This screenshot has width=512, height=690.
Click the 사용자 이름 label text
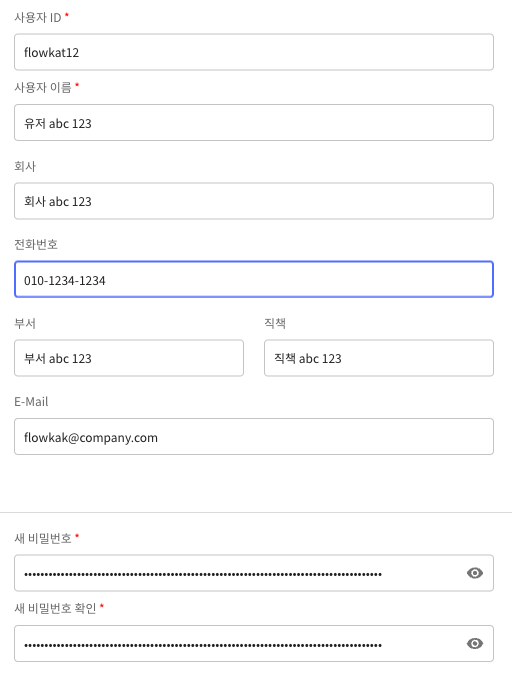point(43,88)
